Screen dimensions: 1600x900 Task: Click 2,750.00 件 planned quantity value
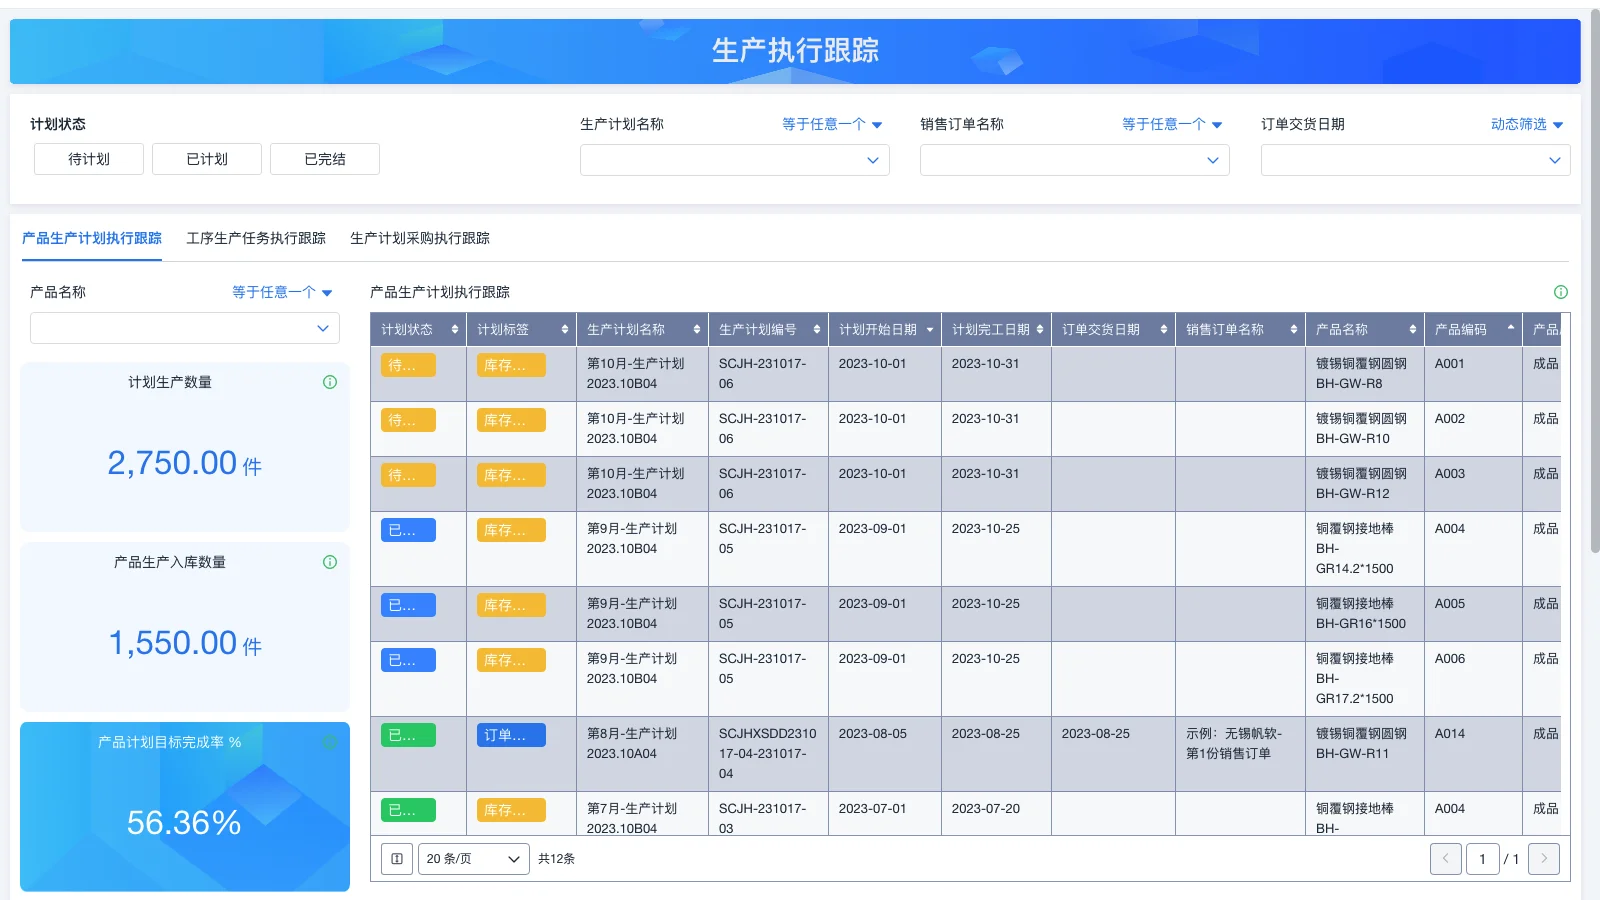pyautogui.click(x=185, y=463)
